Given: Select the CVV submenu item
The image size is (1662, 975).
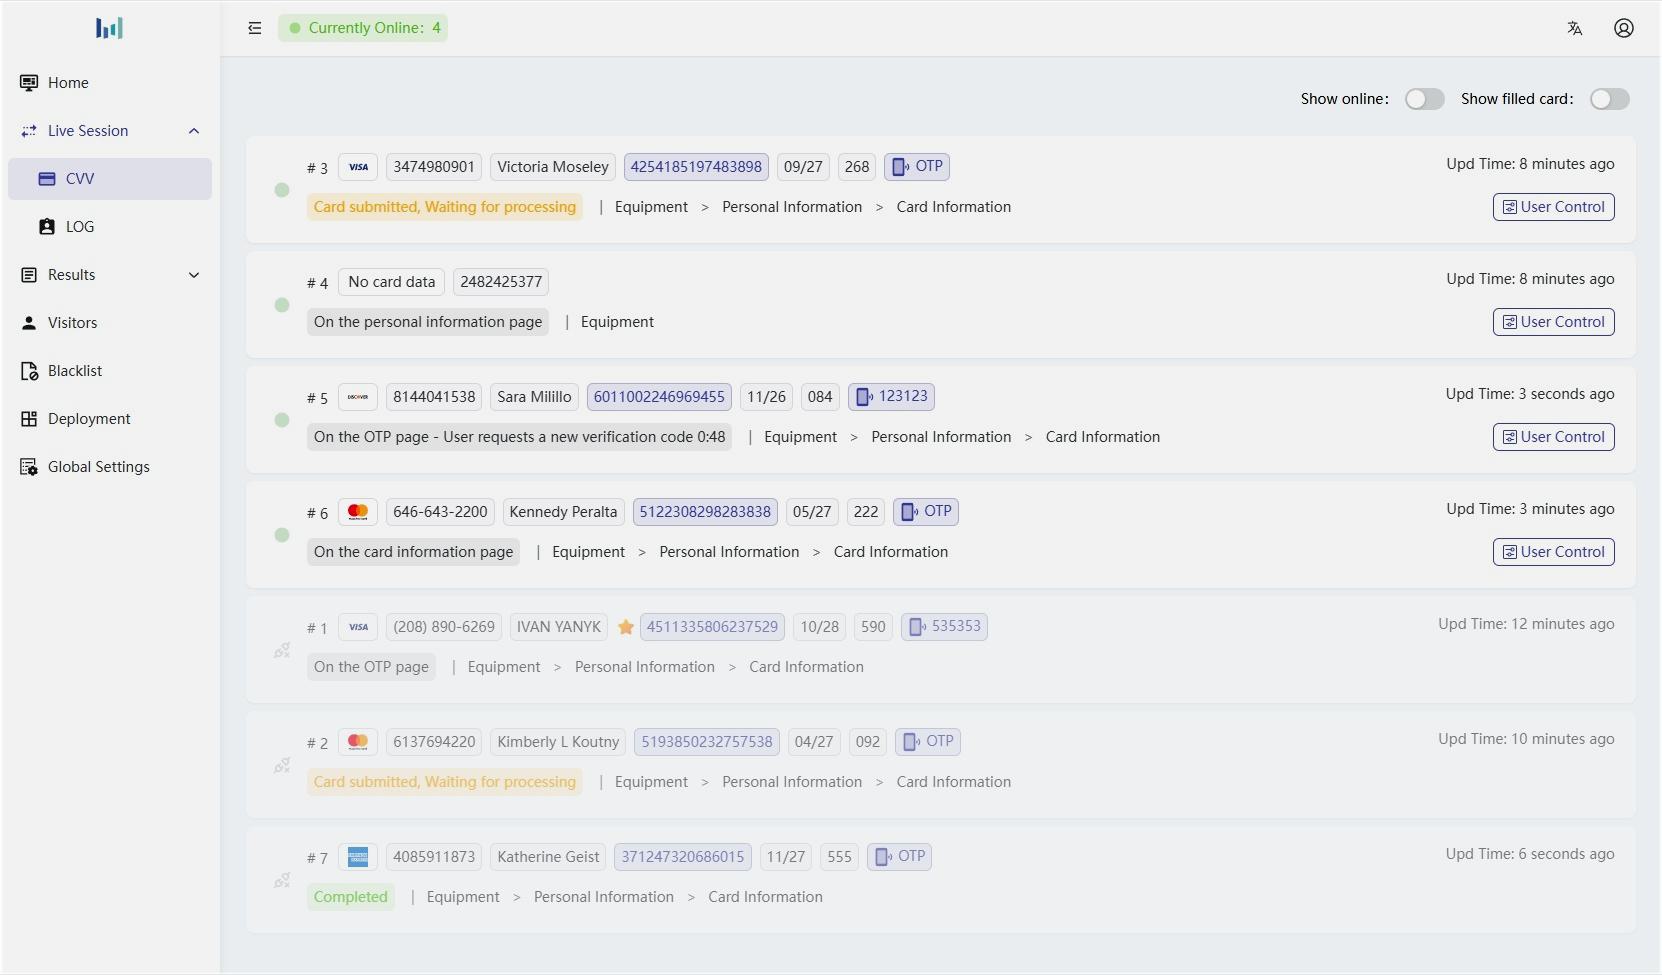Looking at the screenshot, I should (110, 179).
